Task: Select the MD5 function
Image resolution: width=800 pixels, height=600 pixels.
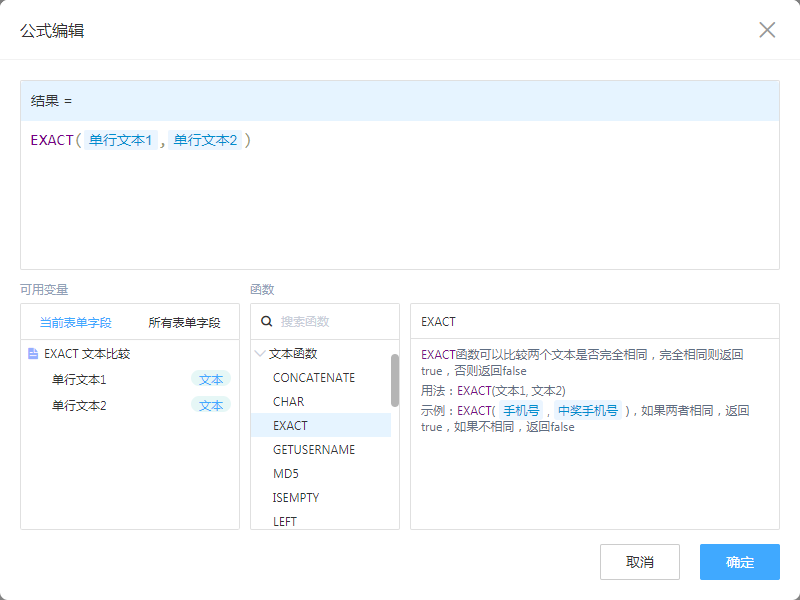Action: coord(286,474)
